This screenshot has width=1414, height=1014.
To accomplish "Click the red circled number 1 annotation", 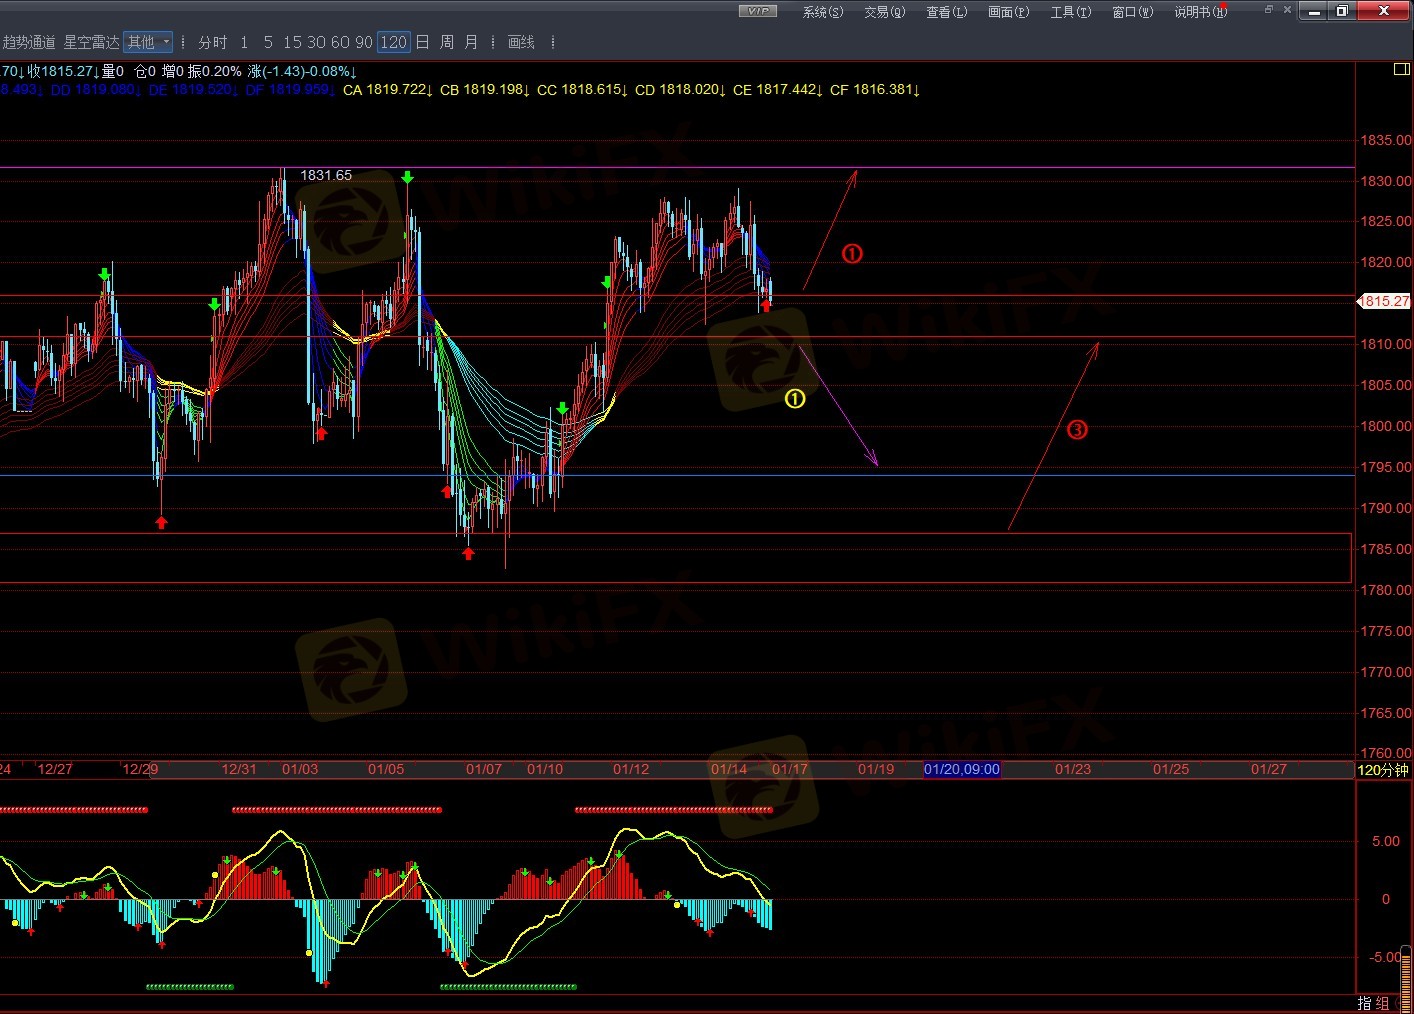I will tap(852, 254).
